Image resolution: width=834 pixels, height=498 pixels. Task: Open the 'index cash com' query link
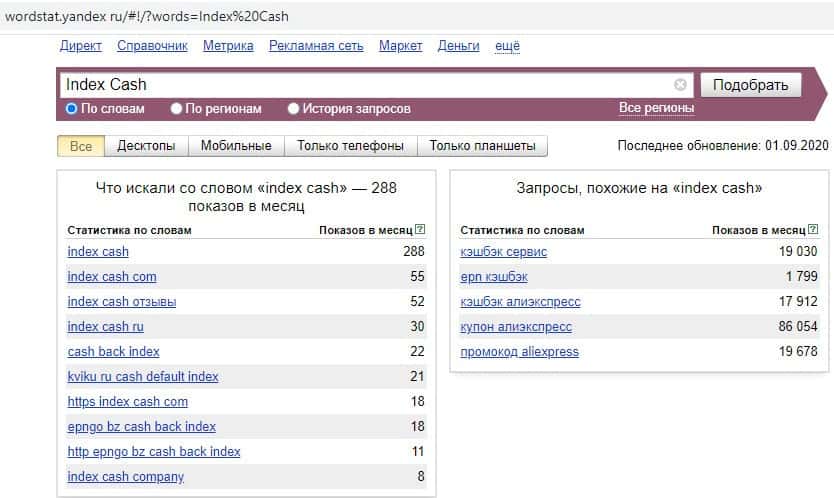coord(112,277)
